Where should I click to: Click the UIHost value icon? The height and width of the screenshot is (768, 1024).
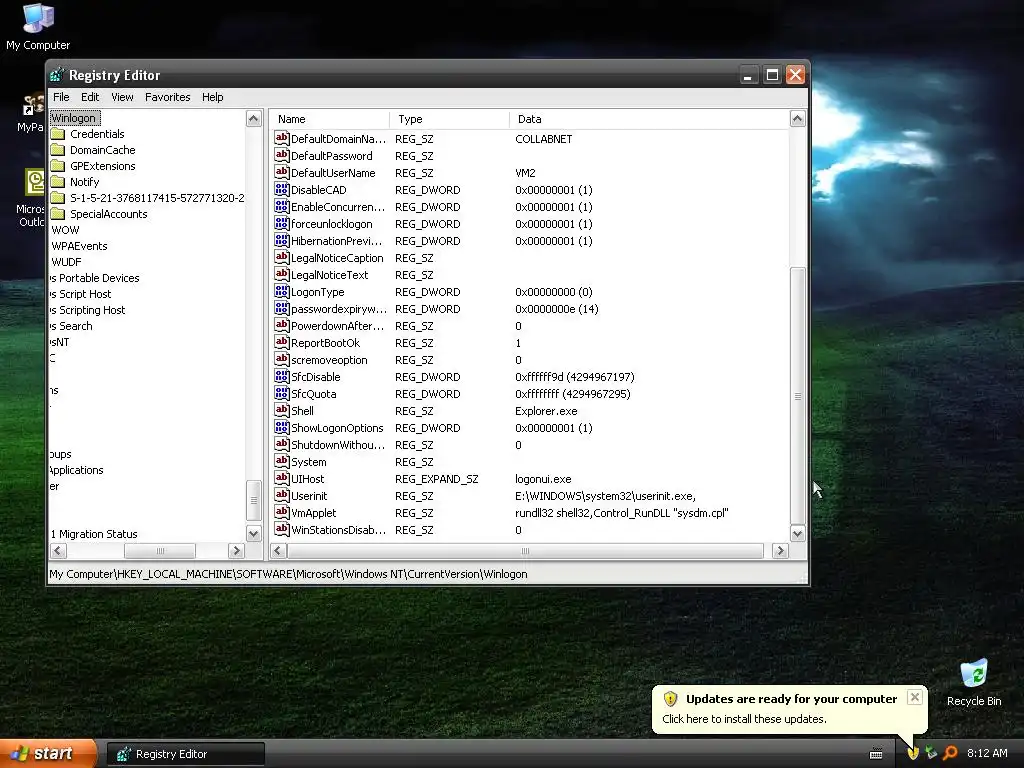coord(281,478)
